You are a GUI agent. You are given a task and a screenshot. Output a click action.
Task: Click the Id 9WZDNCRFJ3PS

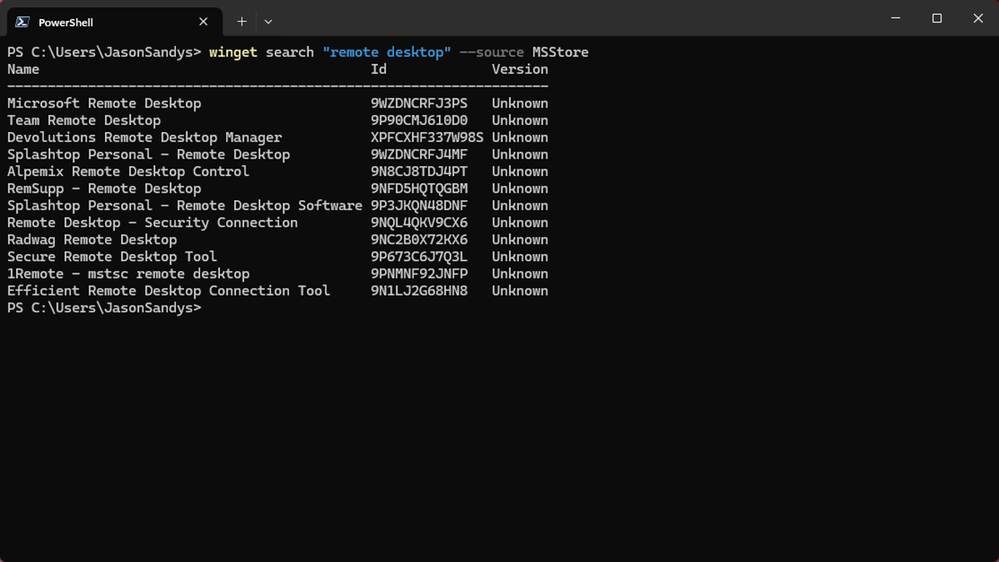(419, 103)
